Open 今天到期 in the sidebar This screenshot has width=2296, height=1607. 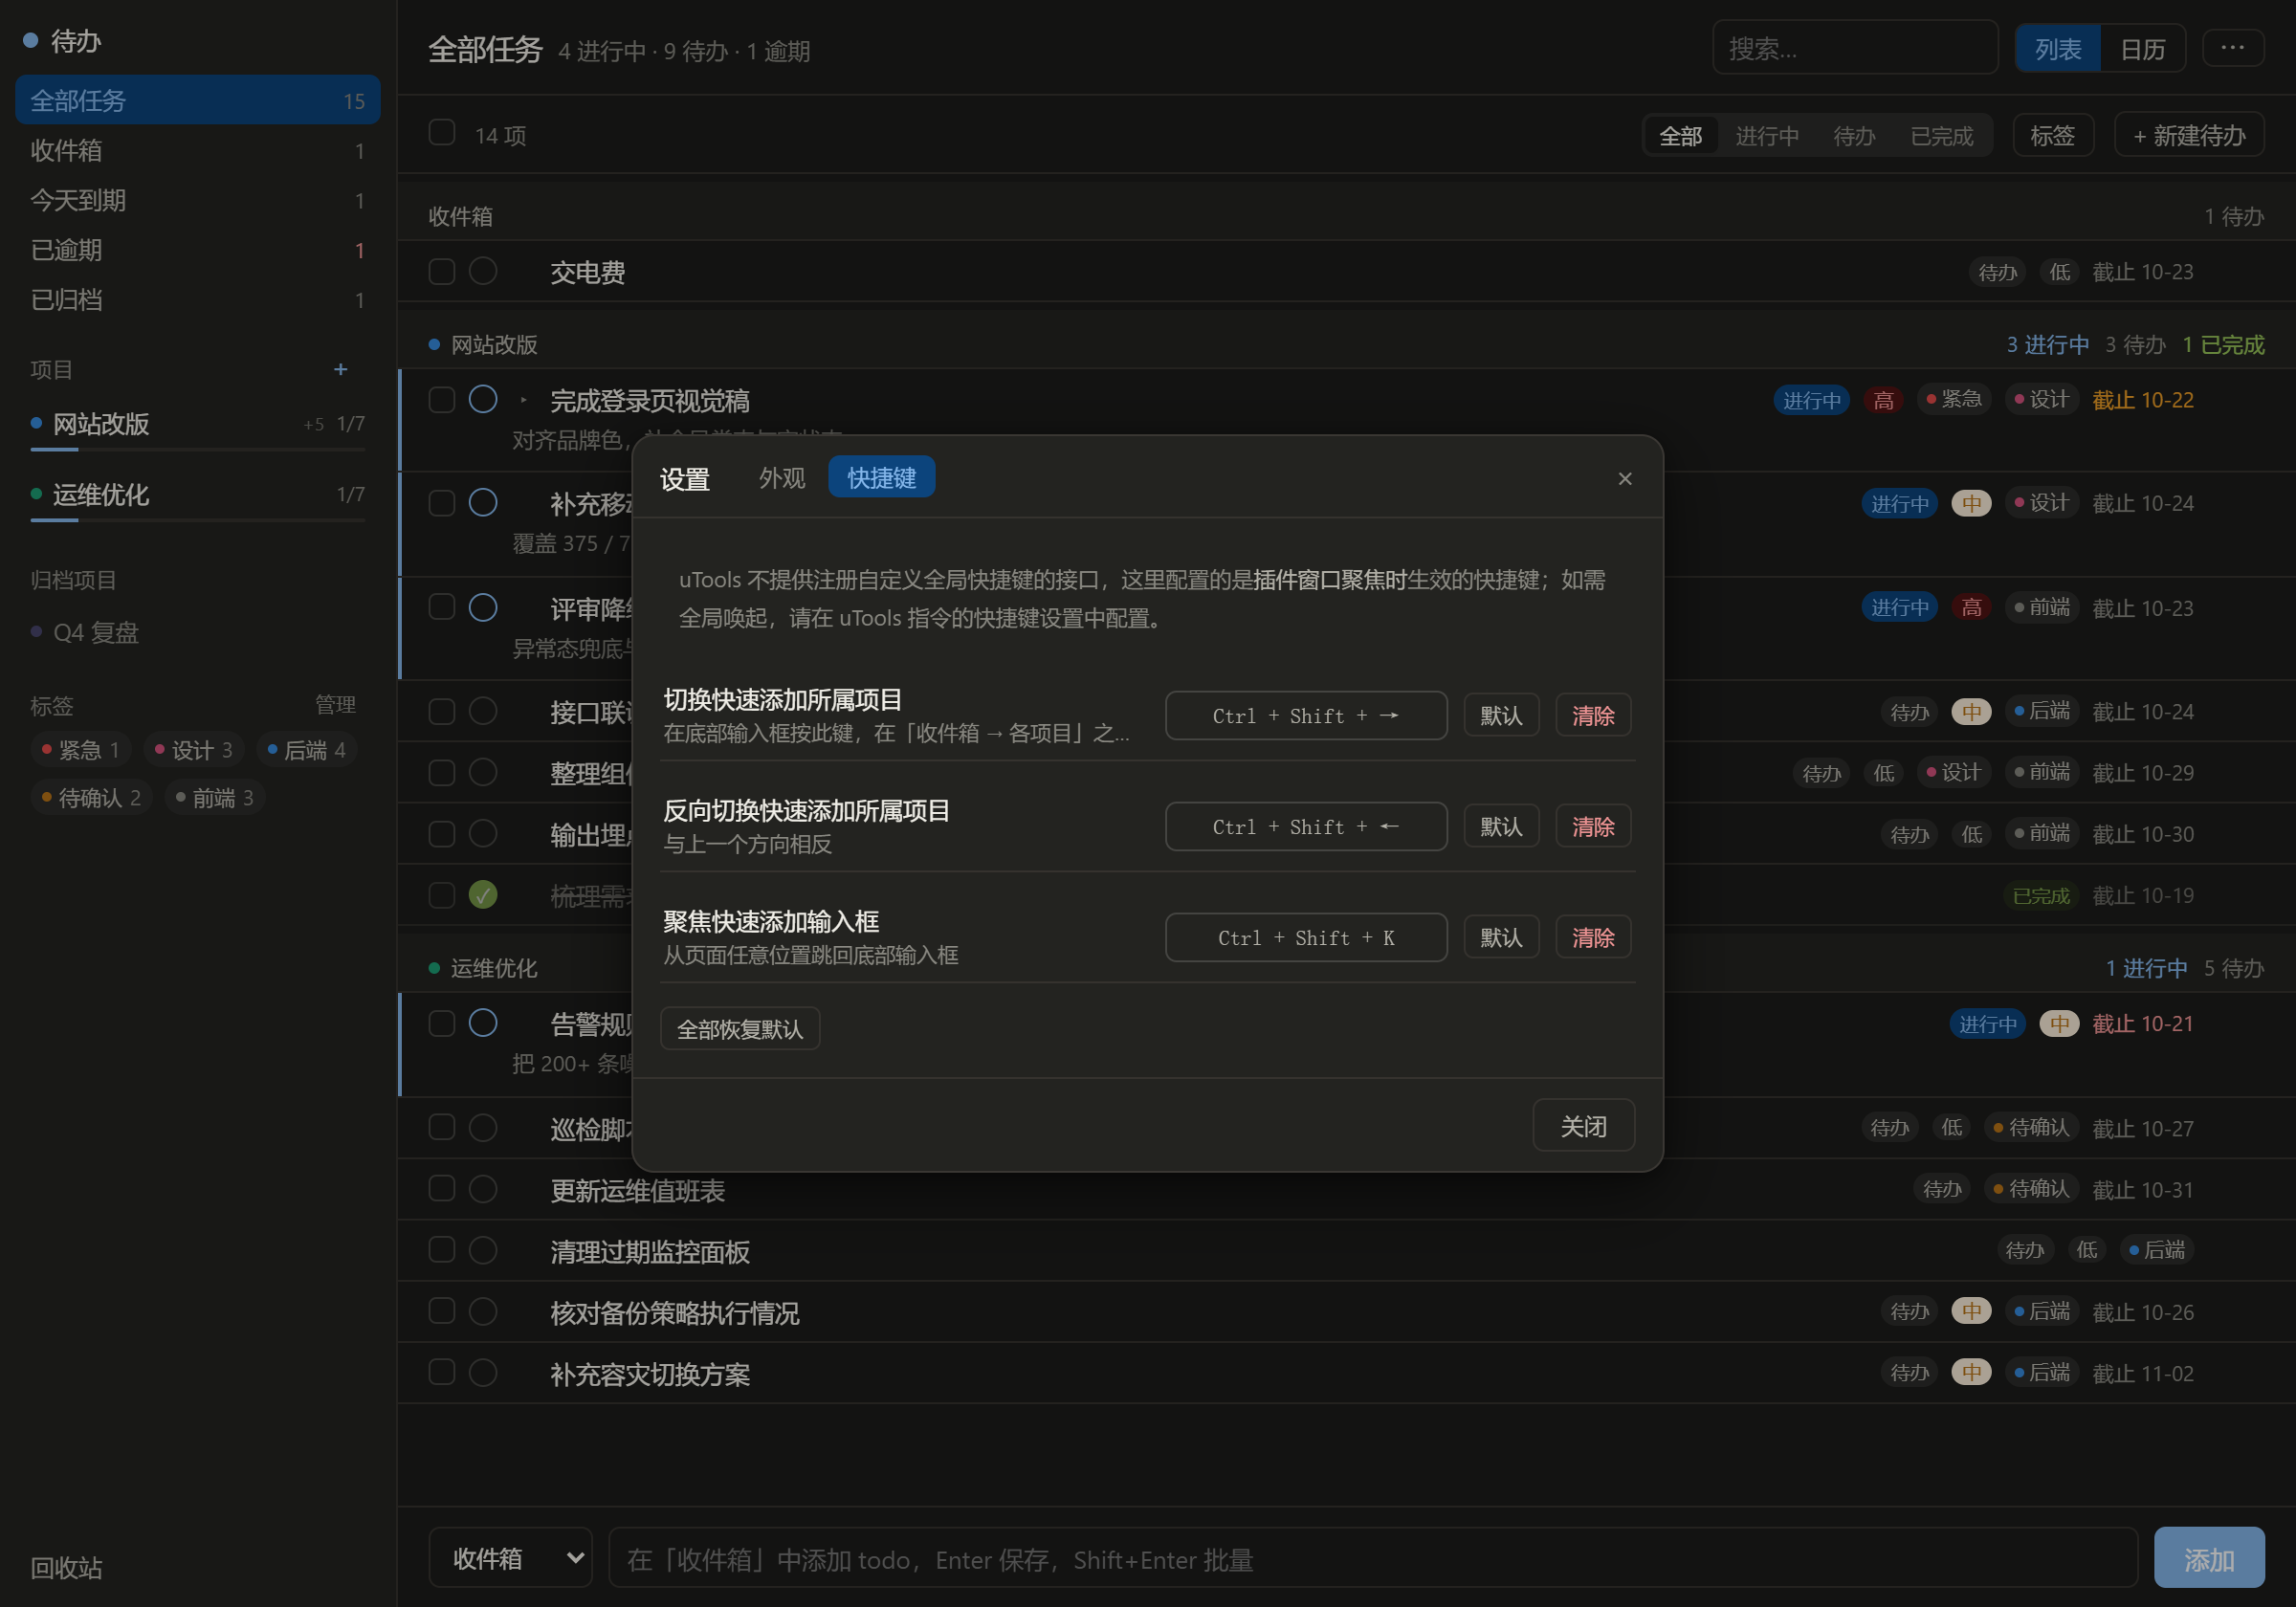[197, 200]
